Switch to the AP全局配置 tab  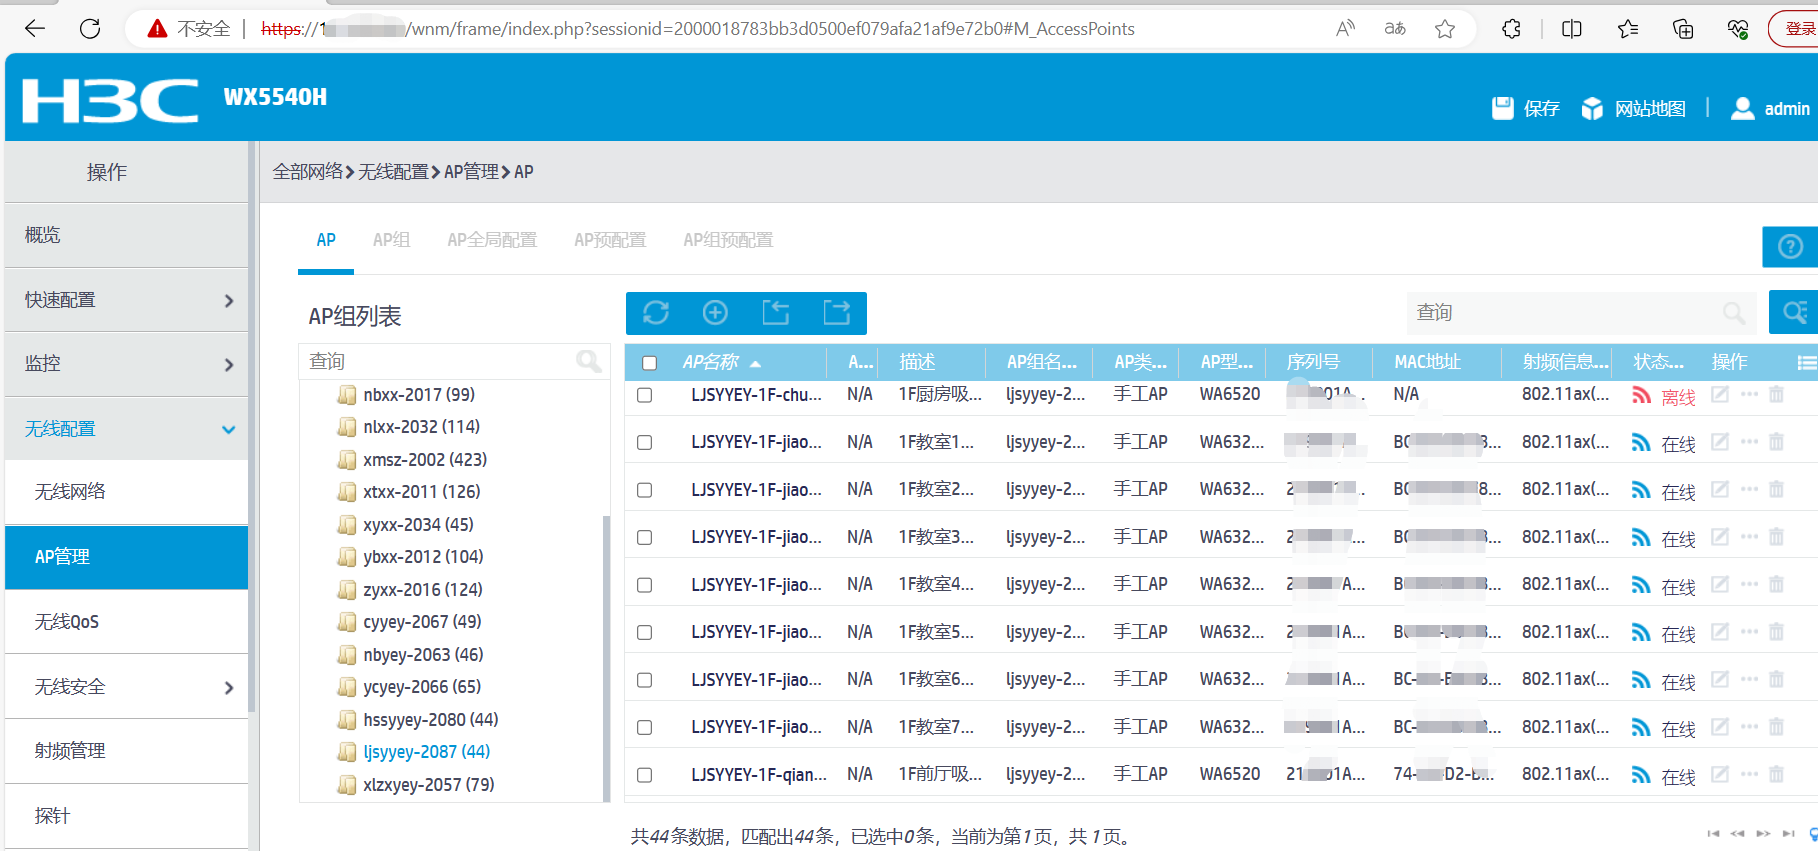click(492, 240)
